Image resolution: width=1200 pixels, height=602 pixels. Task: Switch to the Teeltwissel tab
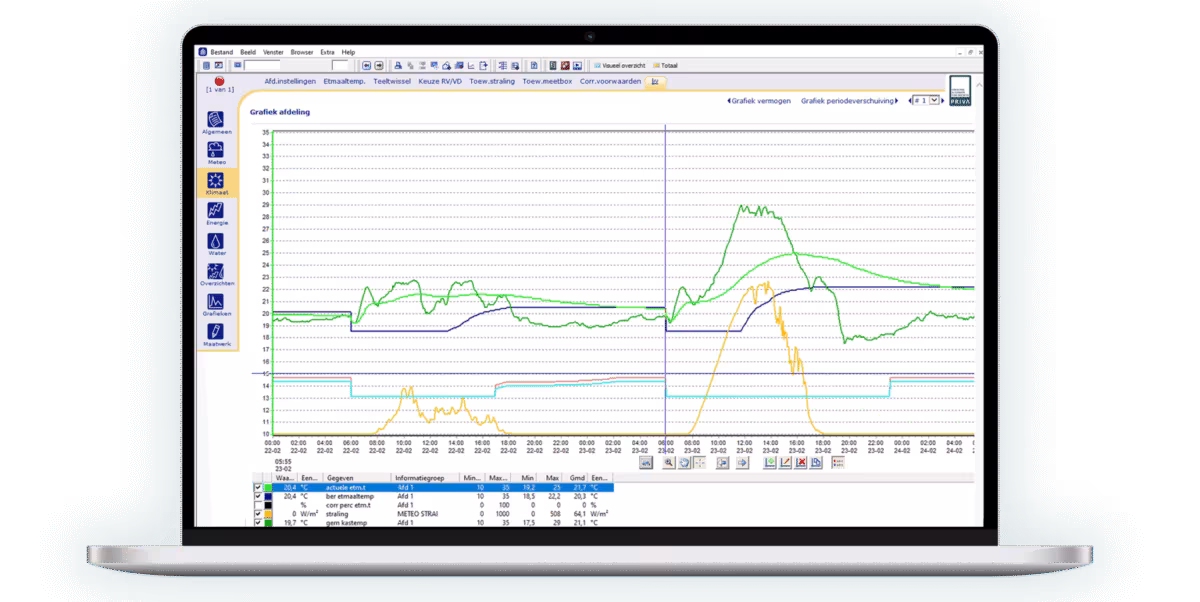(x=392, y=81)
